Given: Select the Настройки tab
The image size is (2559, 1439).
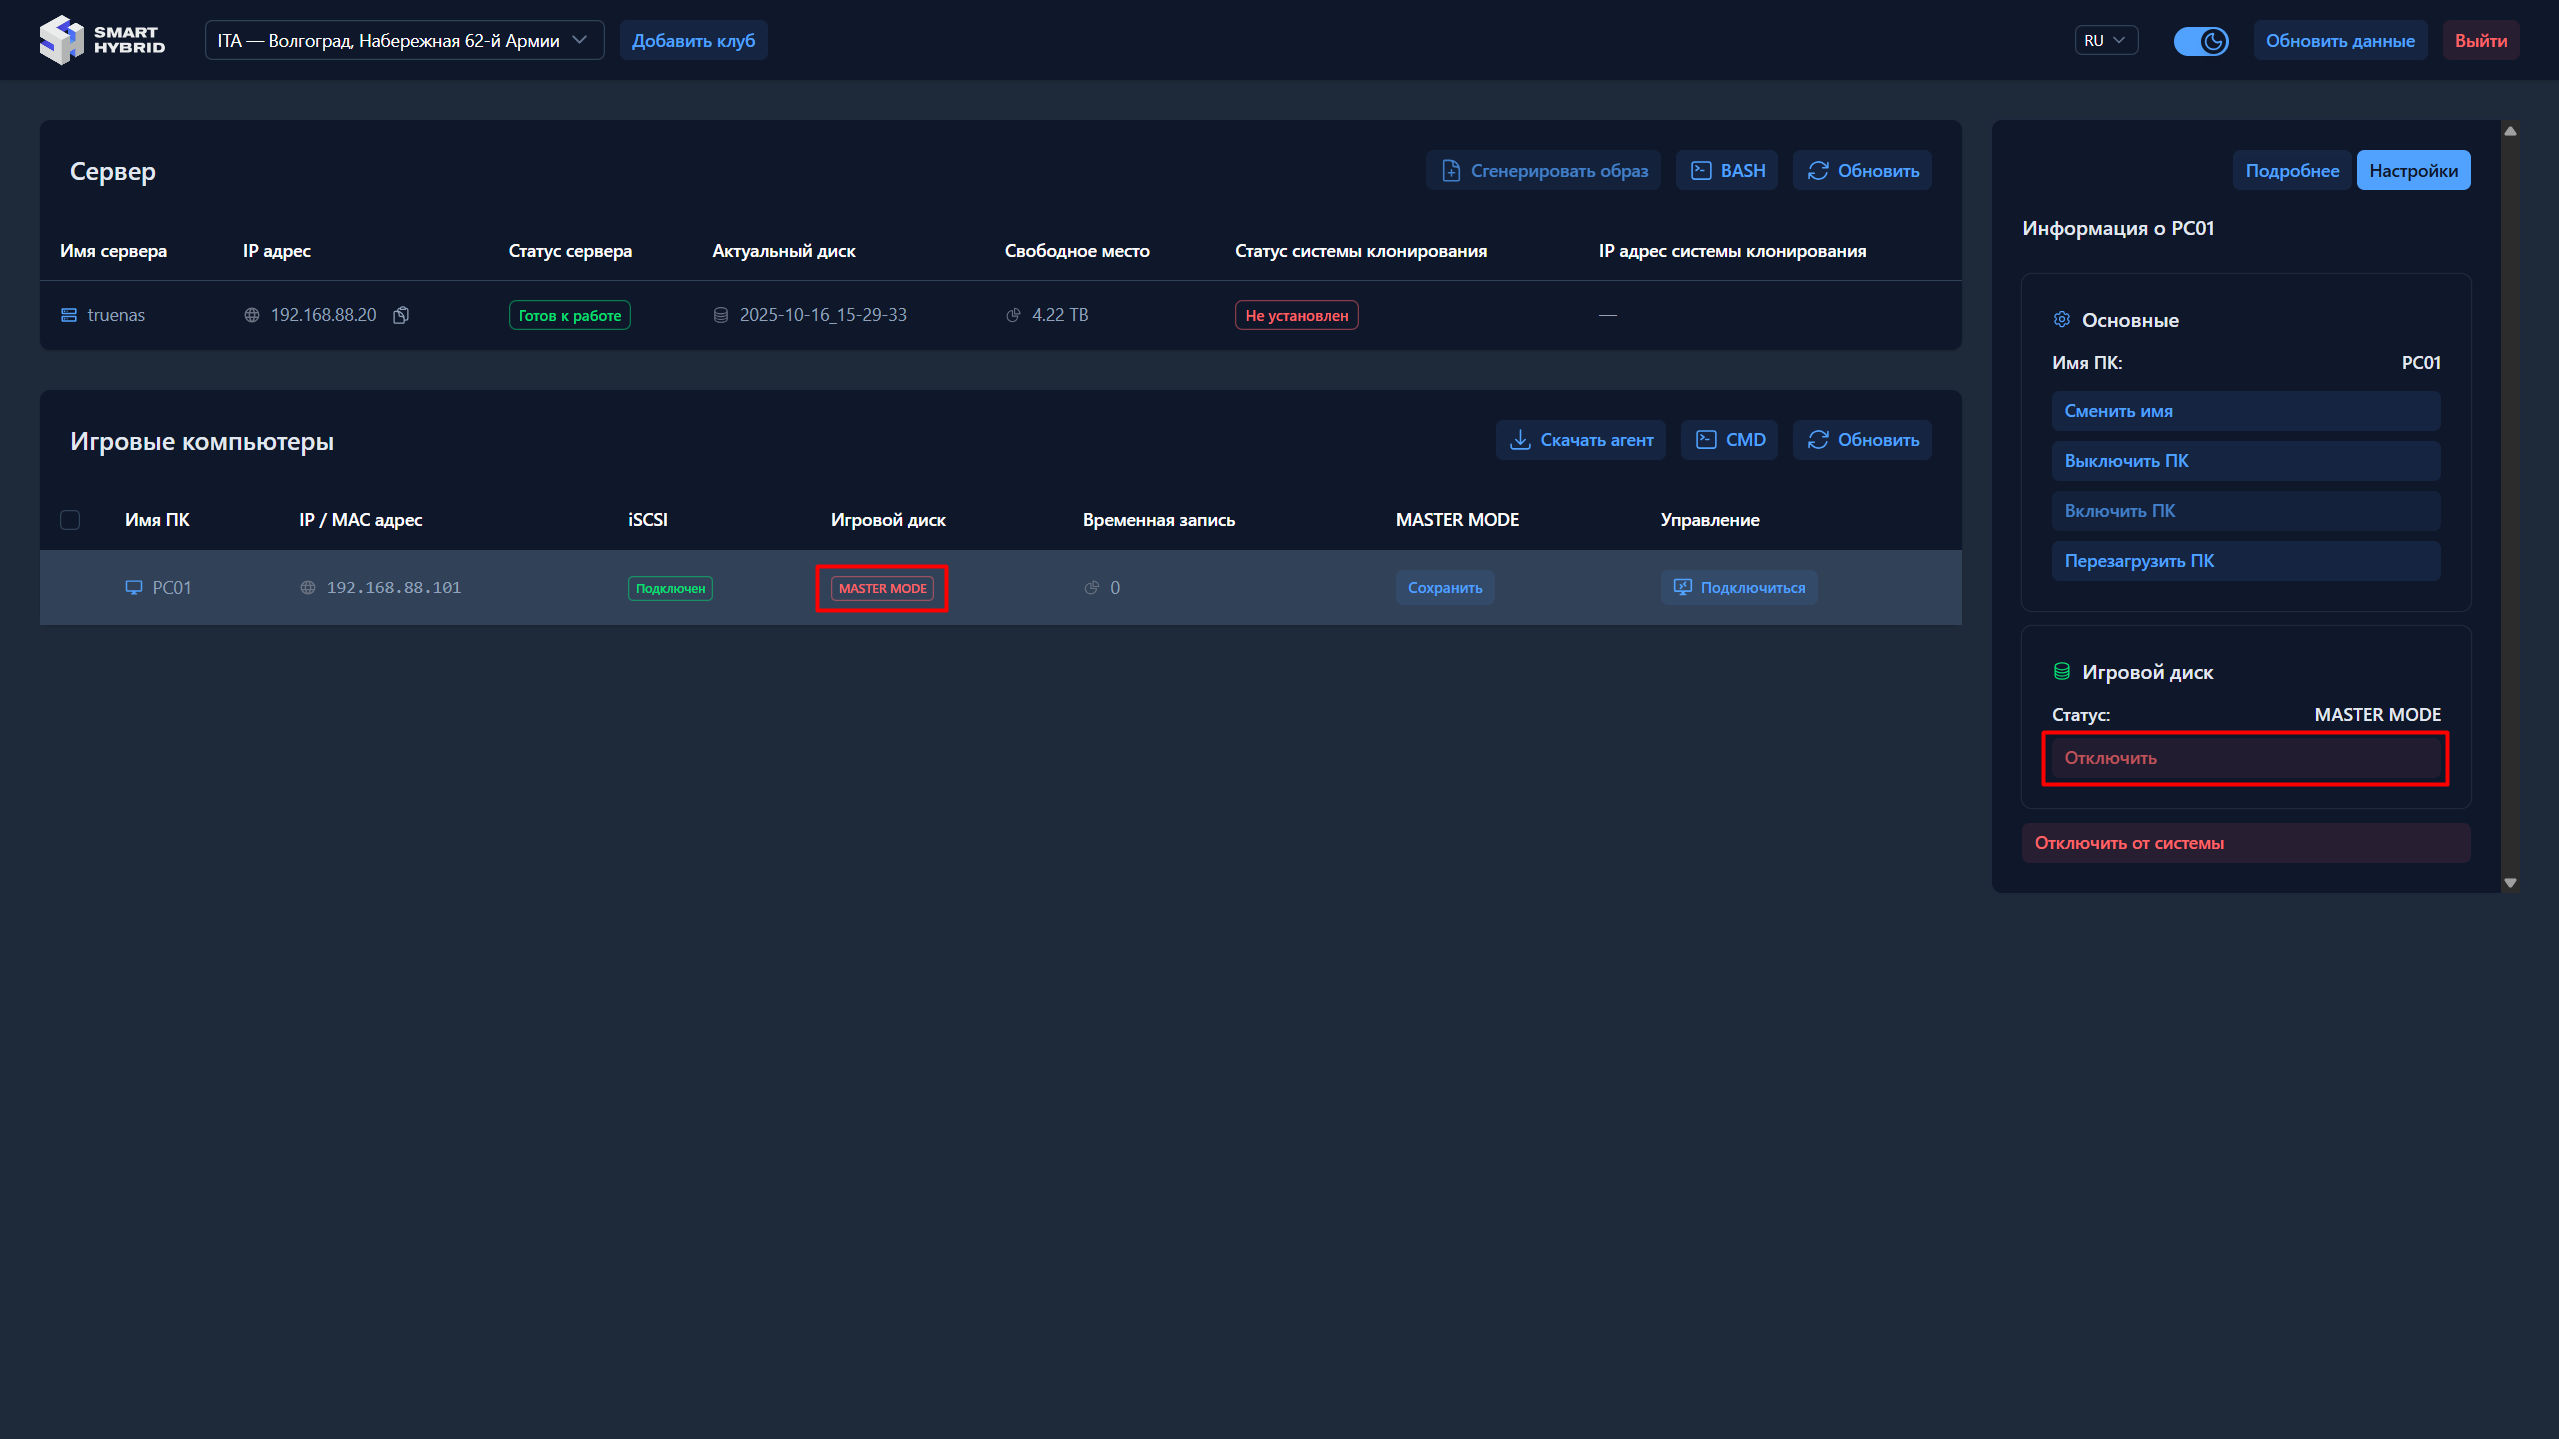Looking at the screenshot, I should coord(2412,171).
